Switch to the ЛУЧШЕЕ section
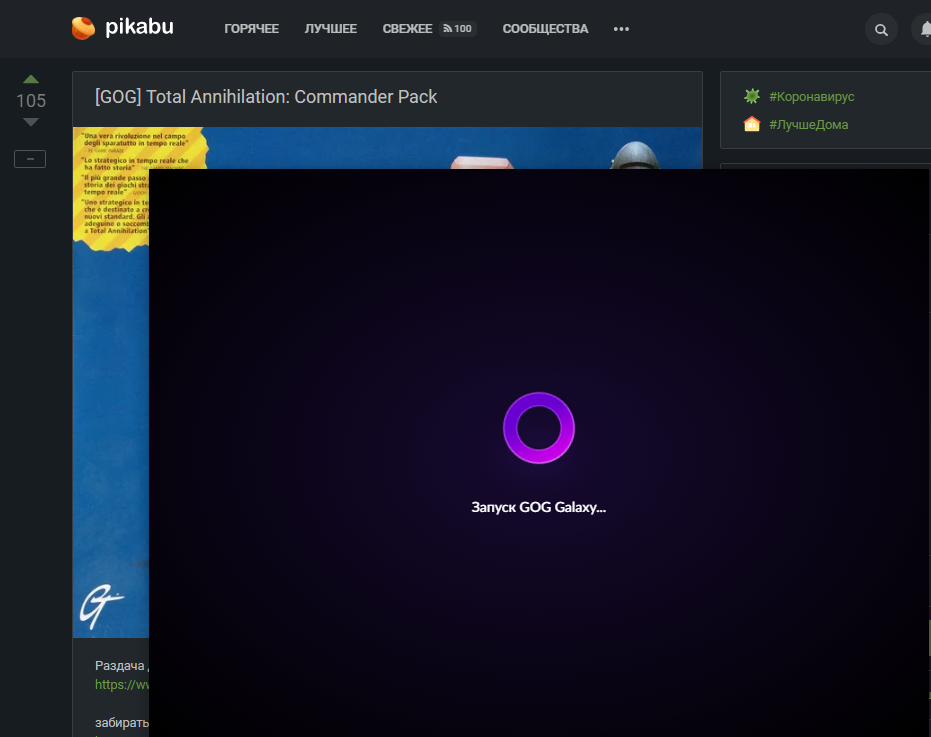Viewport: 931px width, 737px height. (x=330, y=29)
